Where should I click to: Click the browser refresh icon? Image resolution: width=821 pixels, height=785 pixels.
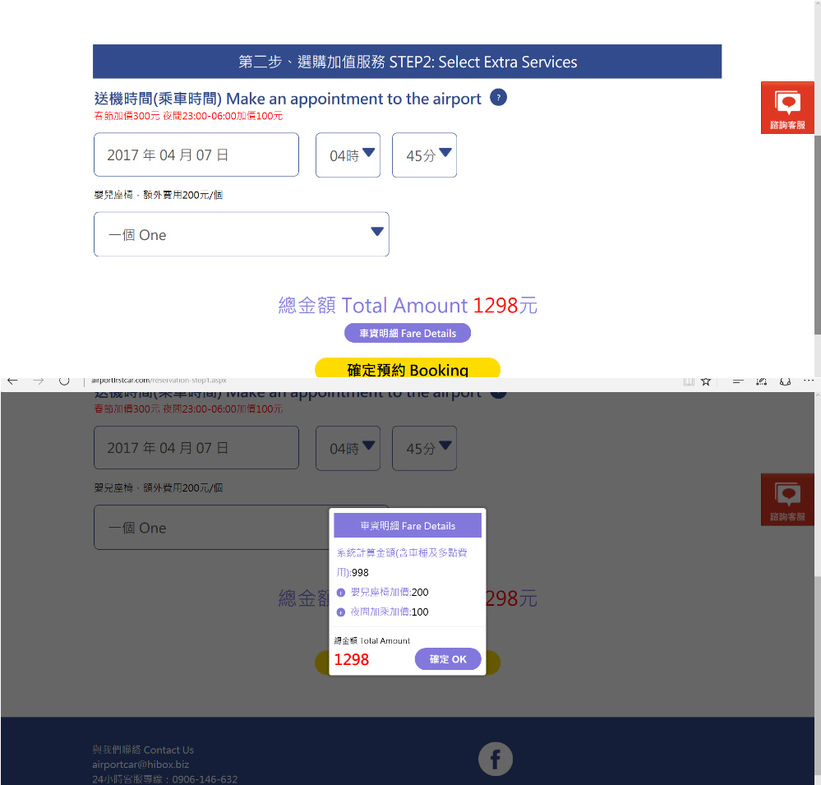tap(63, 381)
